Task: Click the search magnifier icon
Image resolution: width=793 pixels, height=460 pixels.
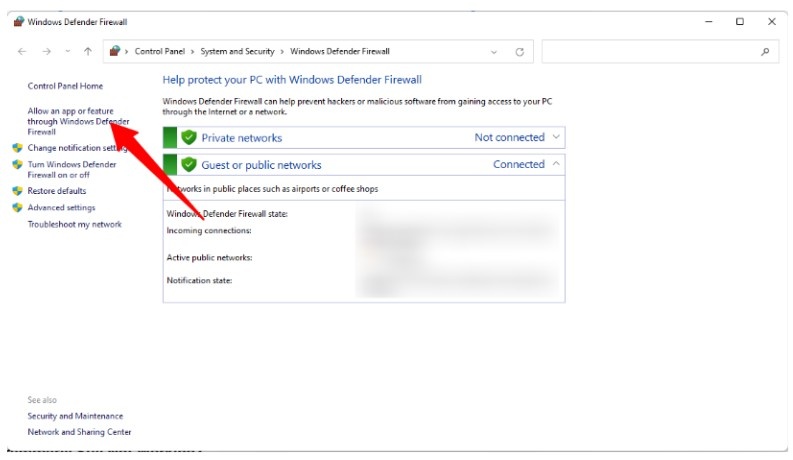Action: click(x=765, y=52)
